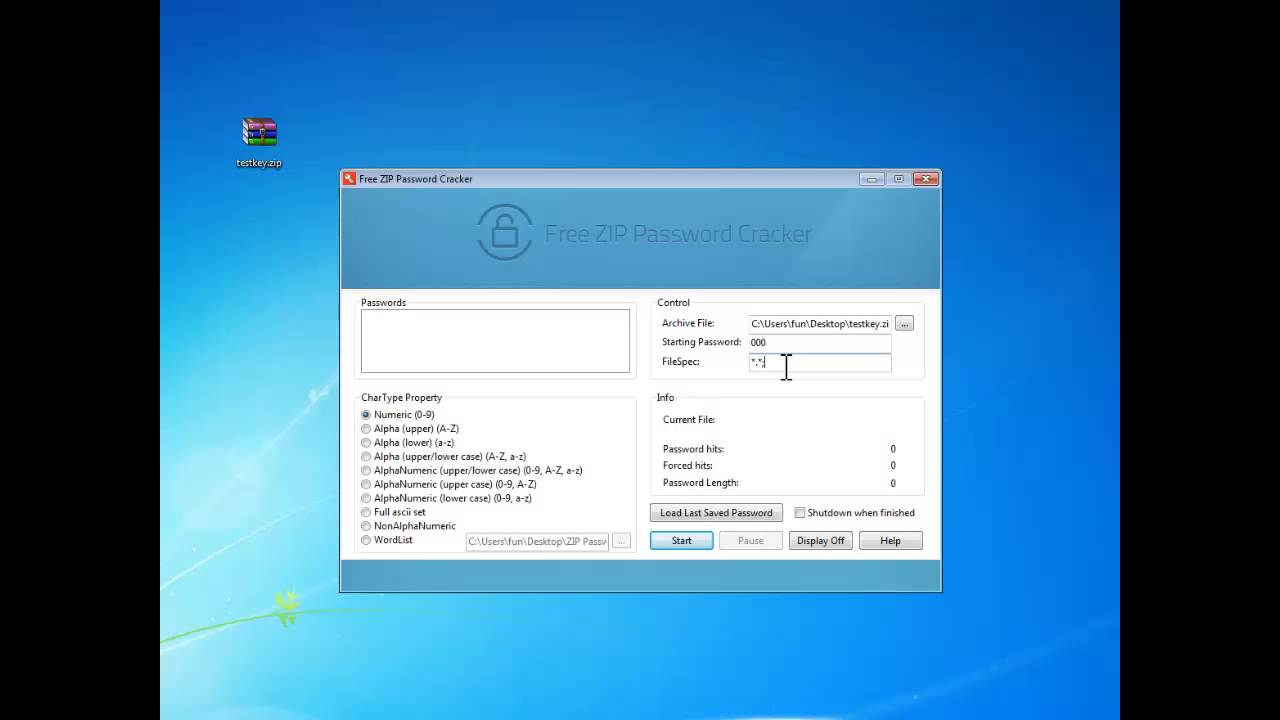The height and width of the screenshot is (720, 1280).
Task: Click the WordList path field
Action: (537, 541)
